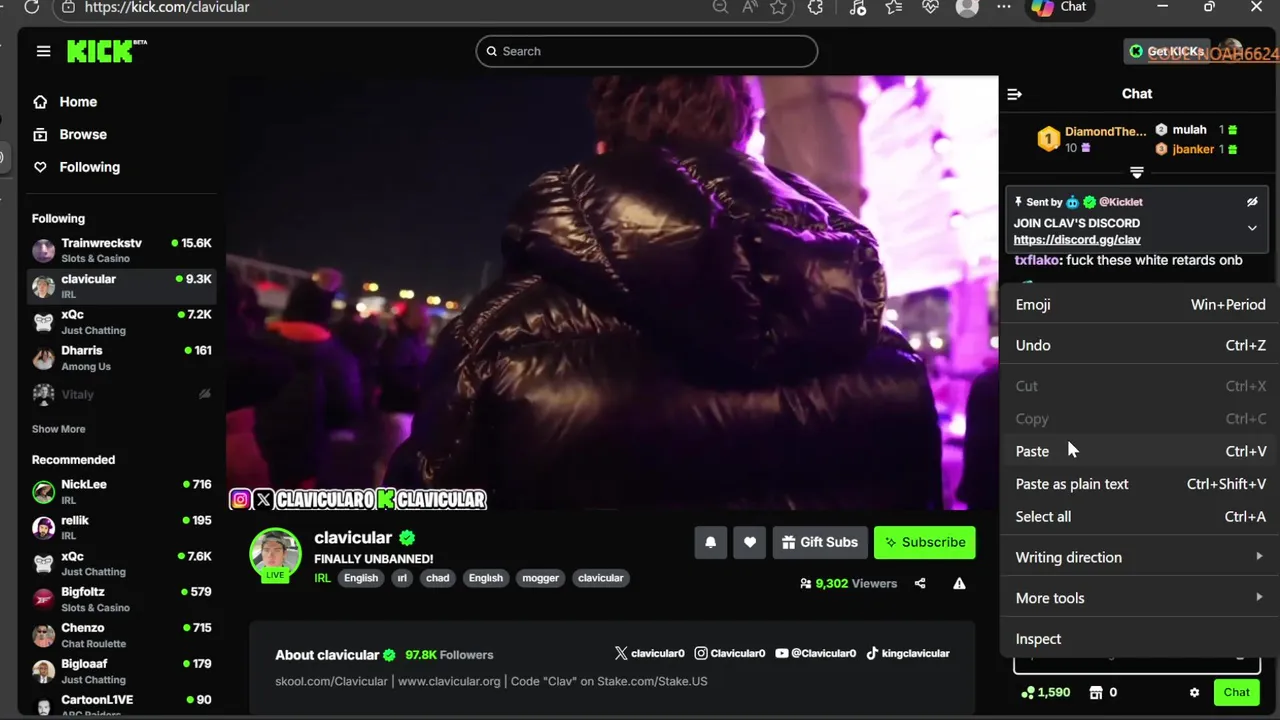Click browser zoom-out magnifier icon
This screenshot has height=720, width=1280.
coord(720,7)
